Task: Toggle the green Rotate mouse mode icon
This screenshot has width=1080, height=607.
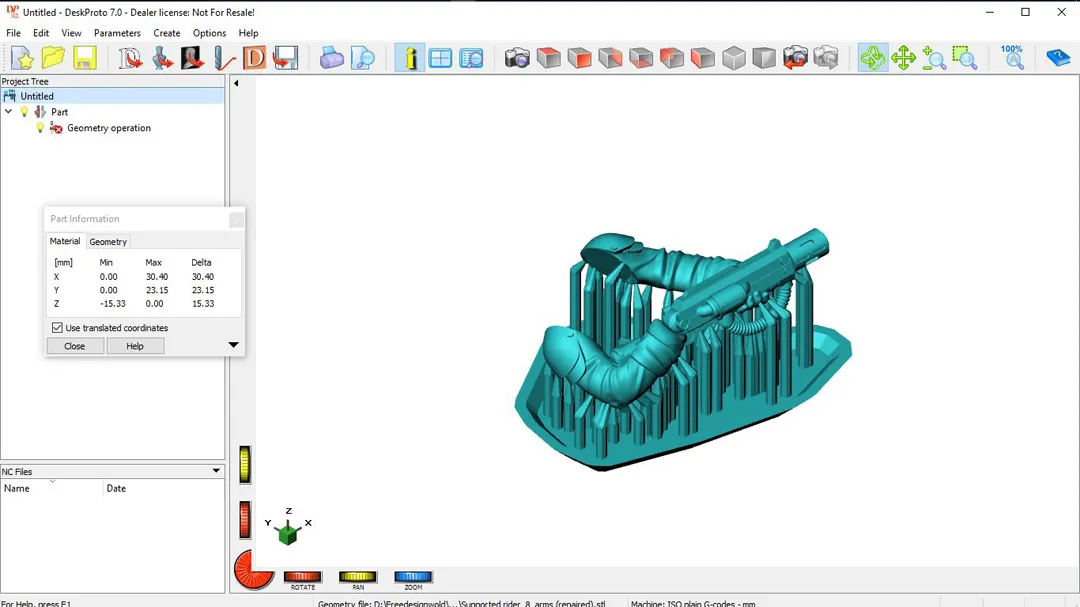Action: pos(873,58)
